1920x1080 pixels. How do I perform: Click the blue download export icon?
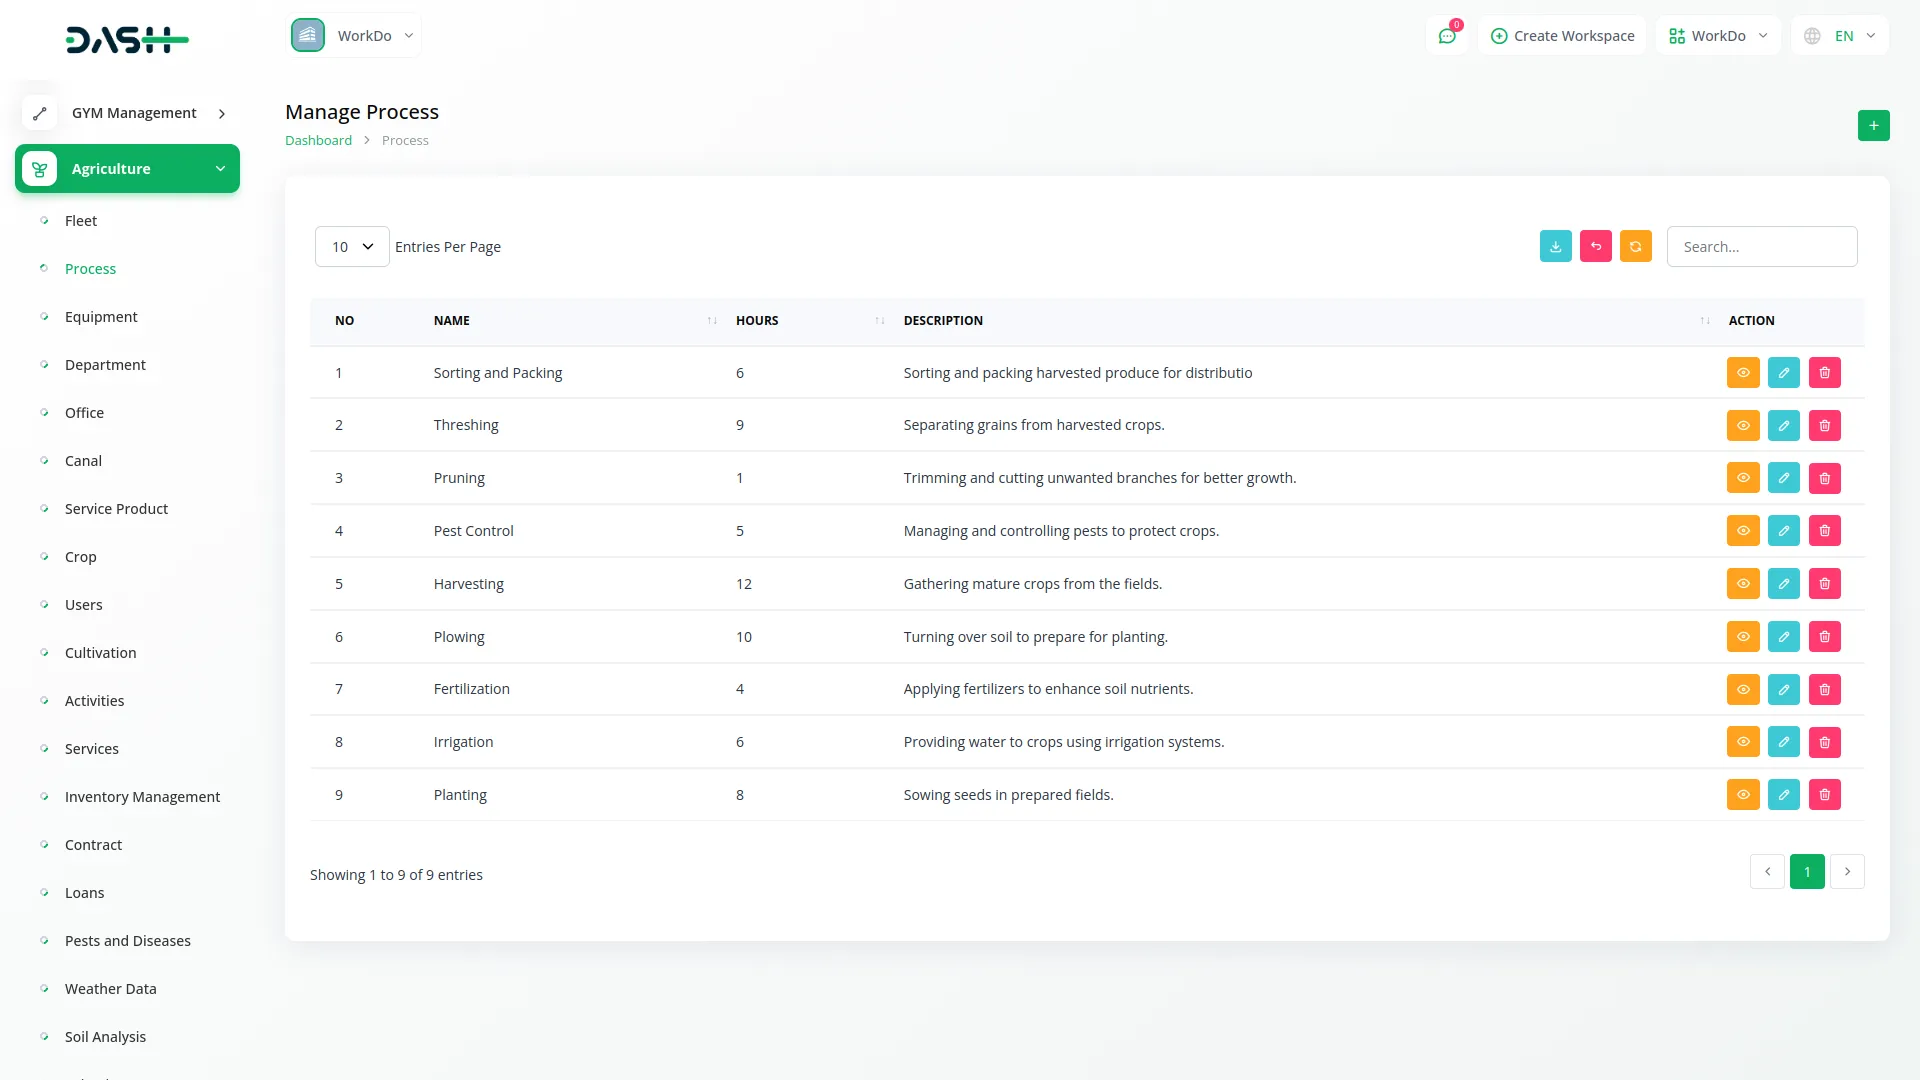point(1555,247)
